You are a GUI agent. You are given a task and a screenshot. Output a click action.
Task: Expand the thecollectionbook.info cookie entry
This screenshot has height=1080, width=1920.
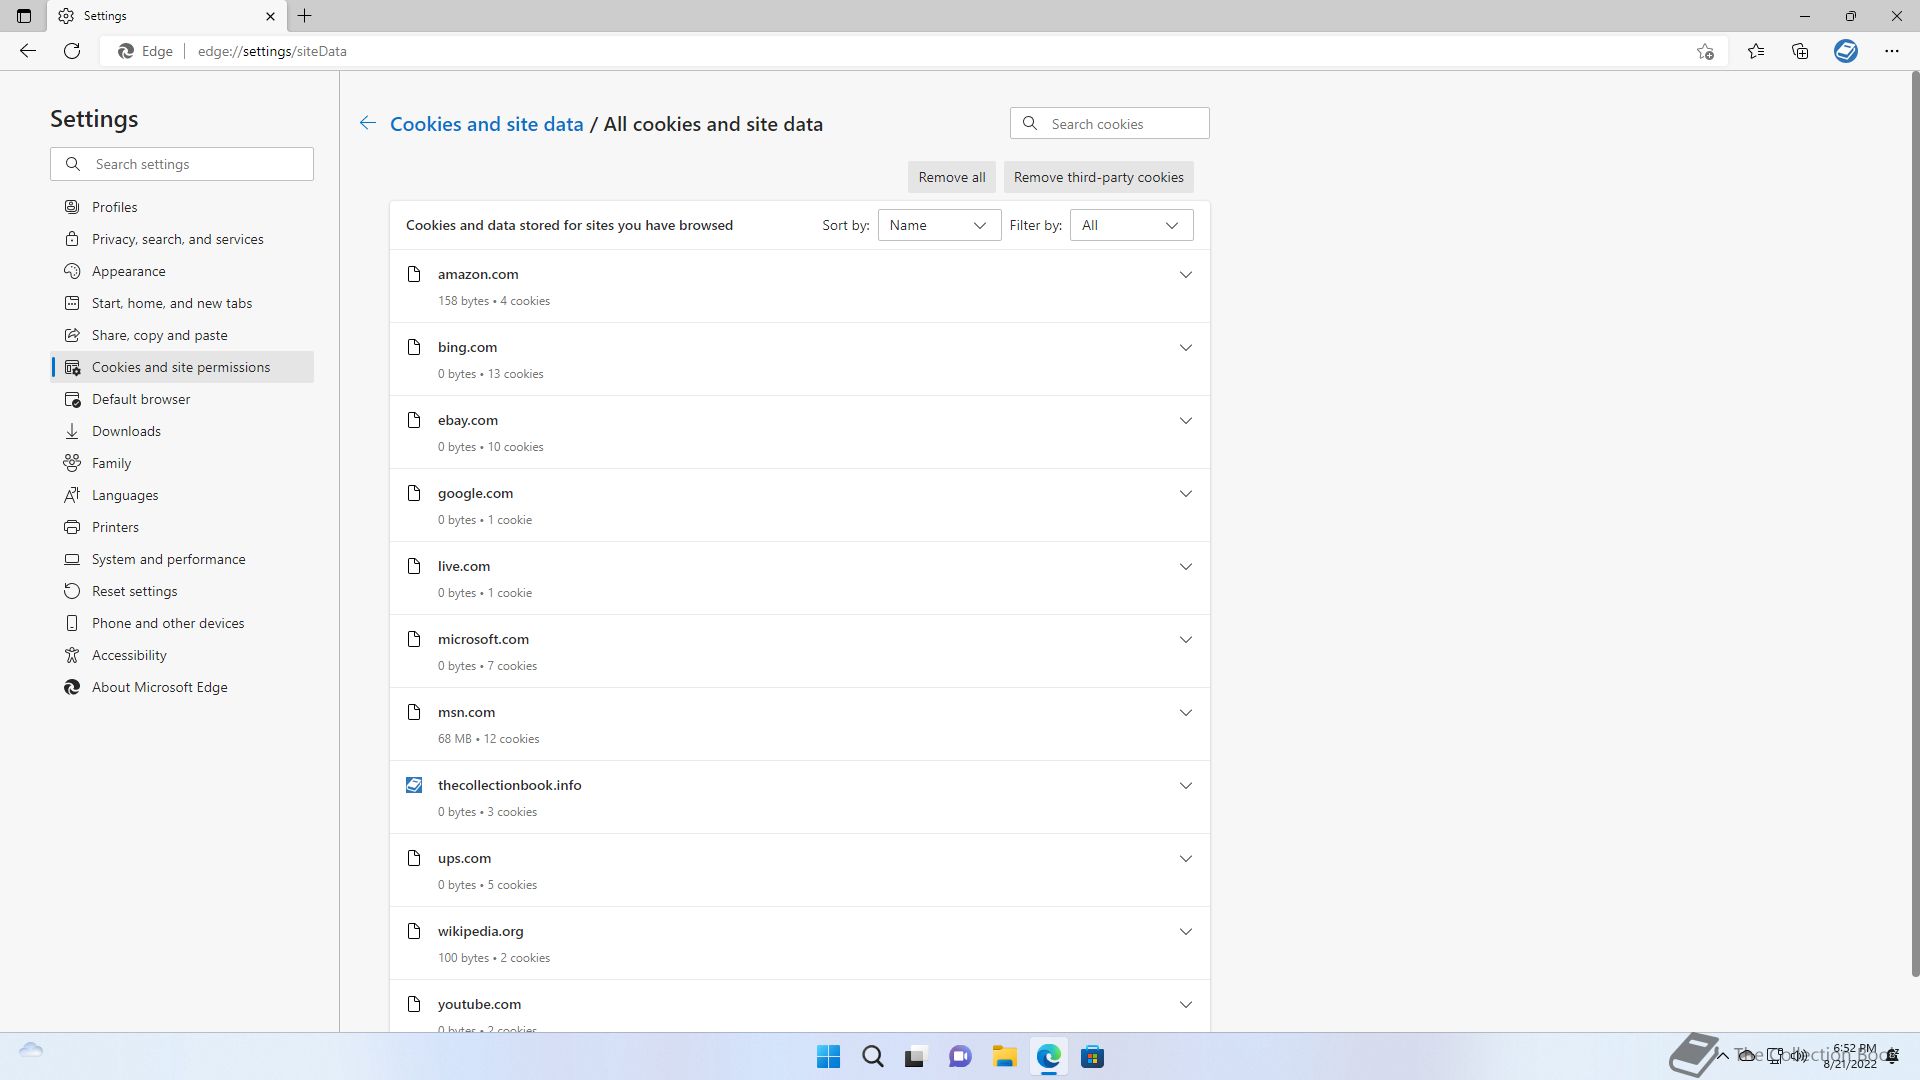(x=1185, y=786)
